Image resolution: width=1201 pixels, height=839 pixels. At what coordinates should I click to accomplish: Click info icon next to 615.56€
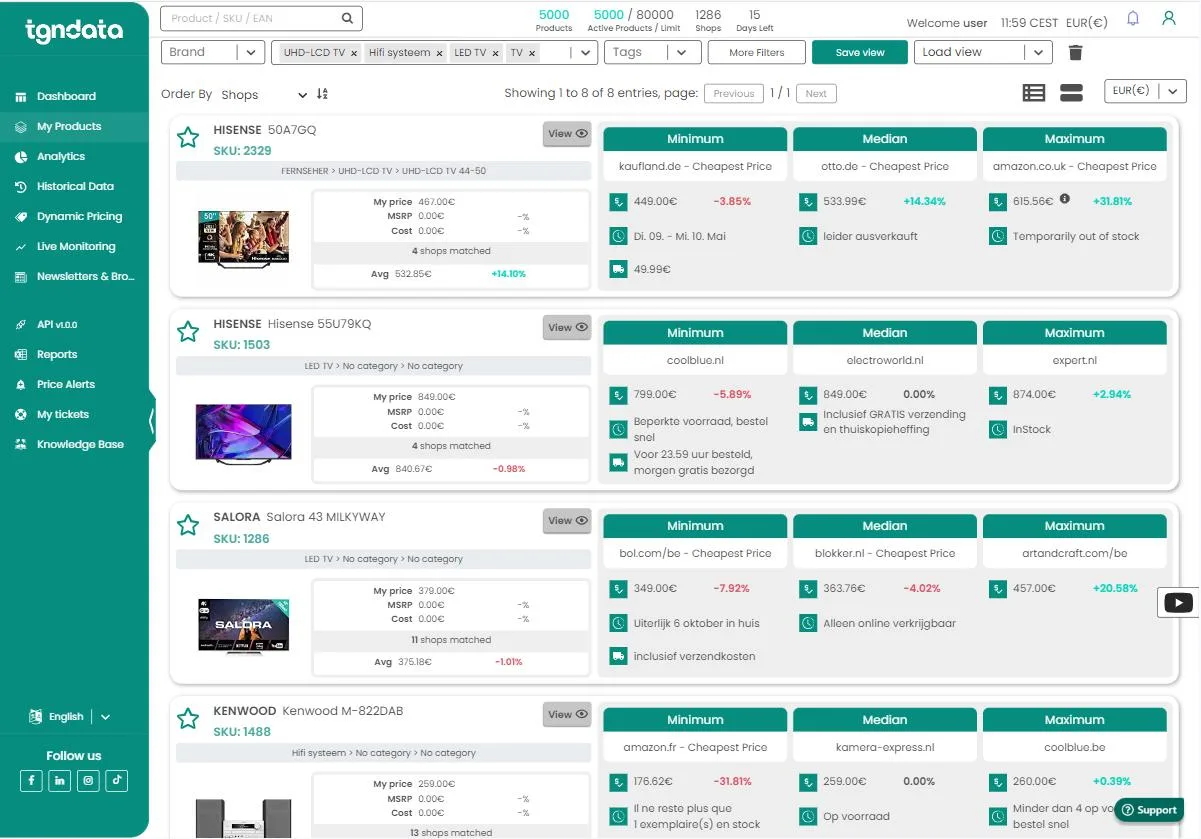(x=1064, y=199)
